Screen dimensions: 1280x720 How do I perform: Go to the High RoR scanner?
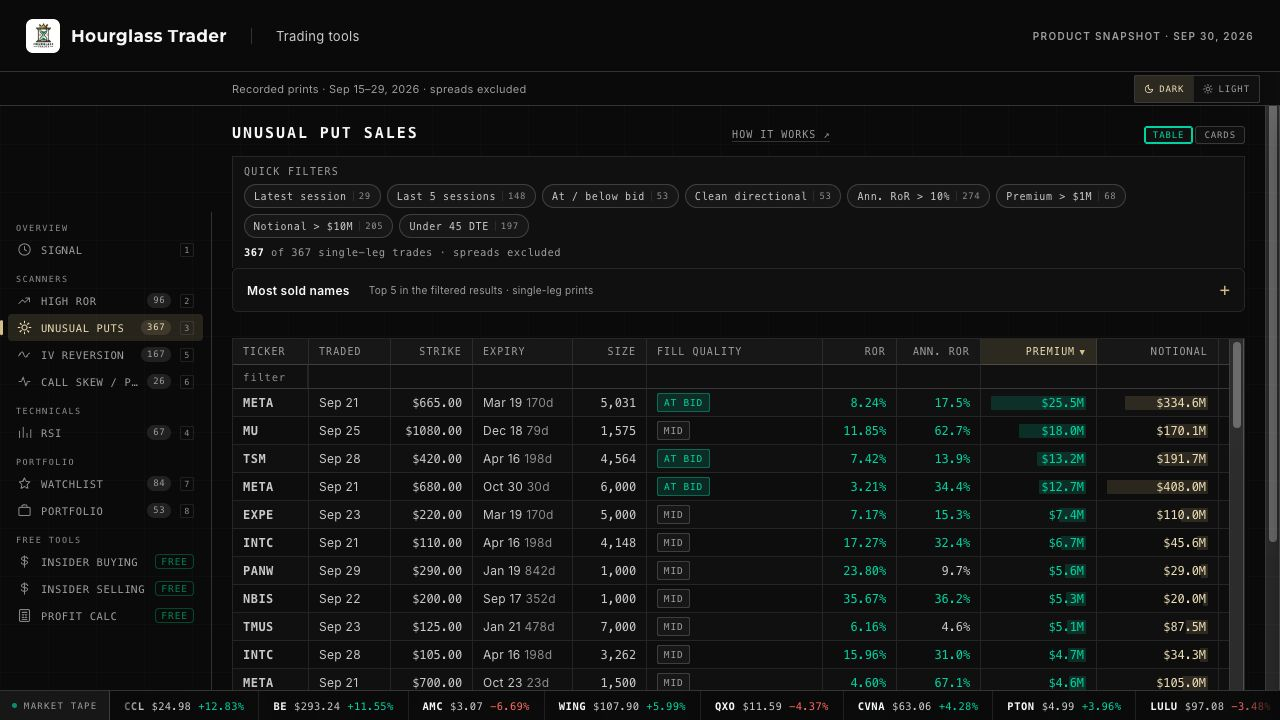coord(105,301)
